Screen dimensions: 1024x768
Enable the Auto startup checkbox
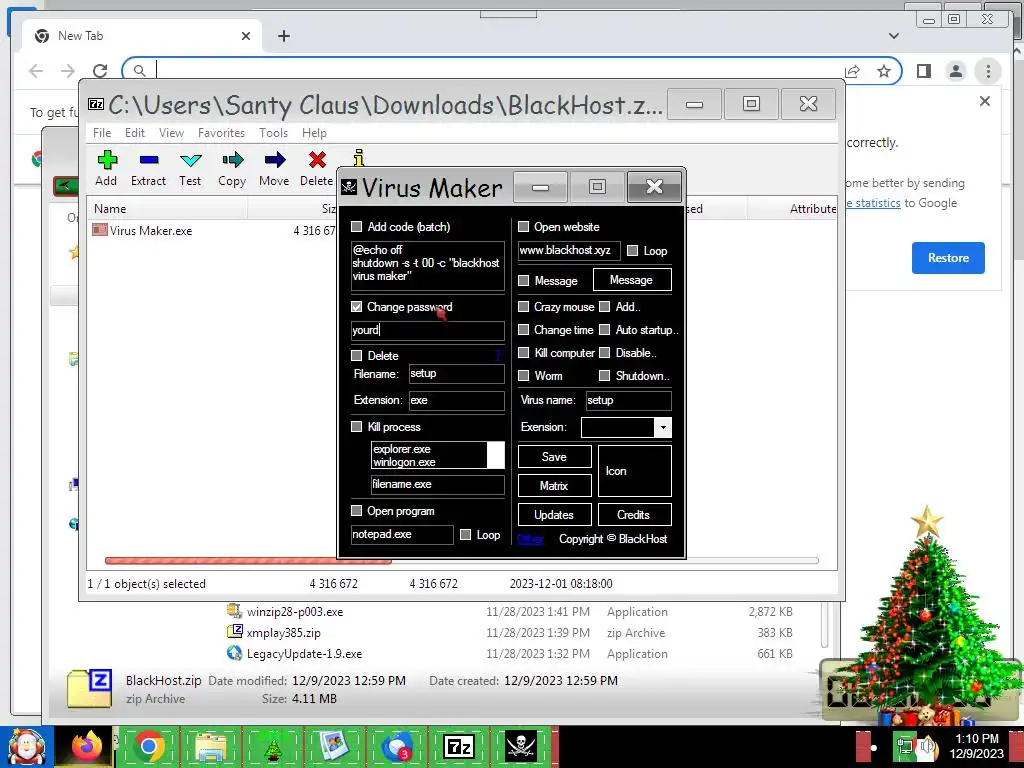click(605, 330)
